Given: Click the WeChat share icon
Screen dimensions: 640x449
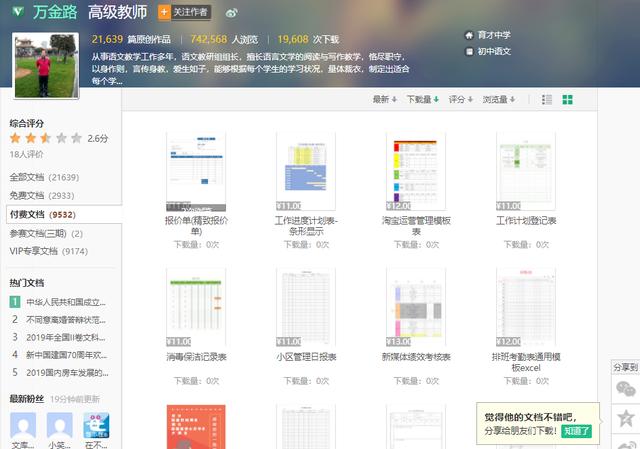Looking at the screenshot, I should tap(625, 389).
